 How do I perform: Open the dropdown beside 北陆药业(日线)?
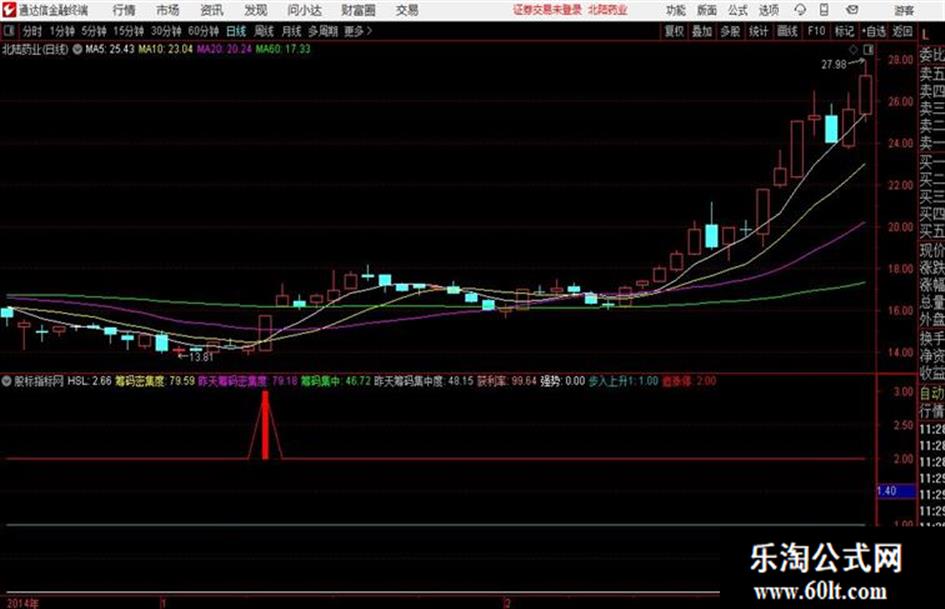(77, 49)
